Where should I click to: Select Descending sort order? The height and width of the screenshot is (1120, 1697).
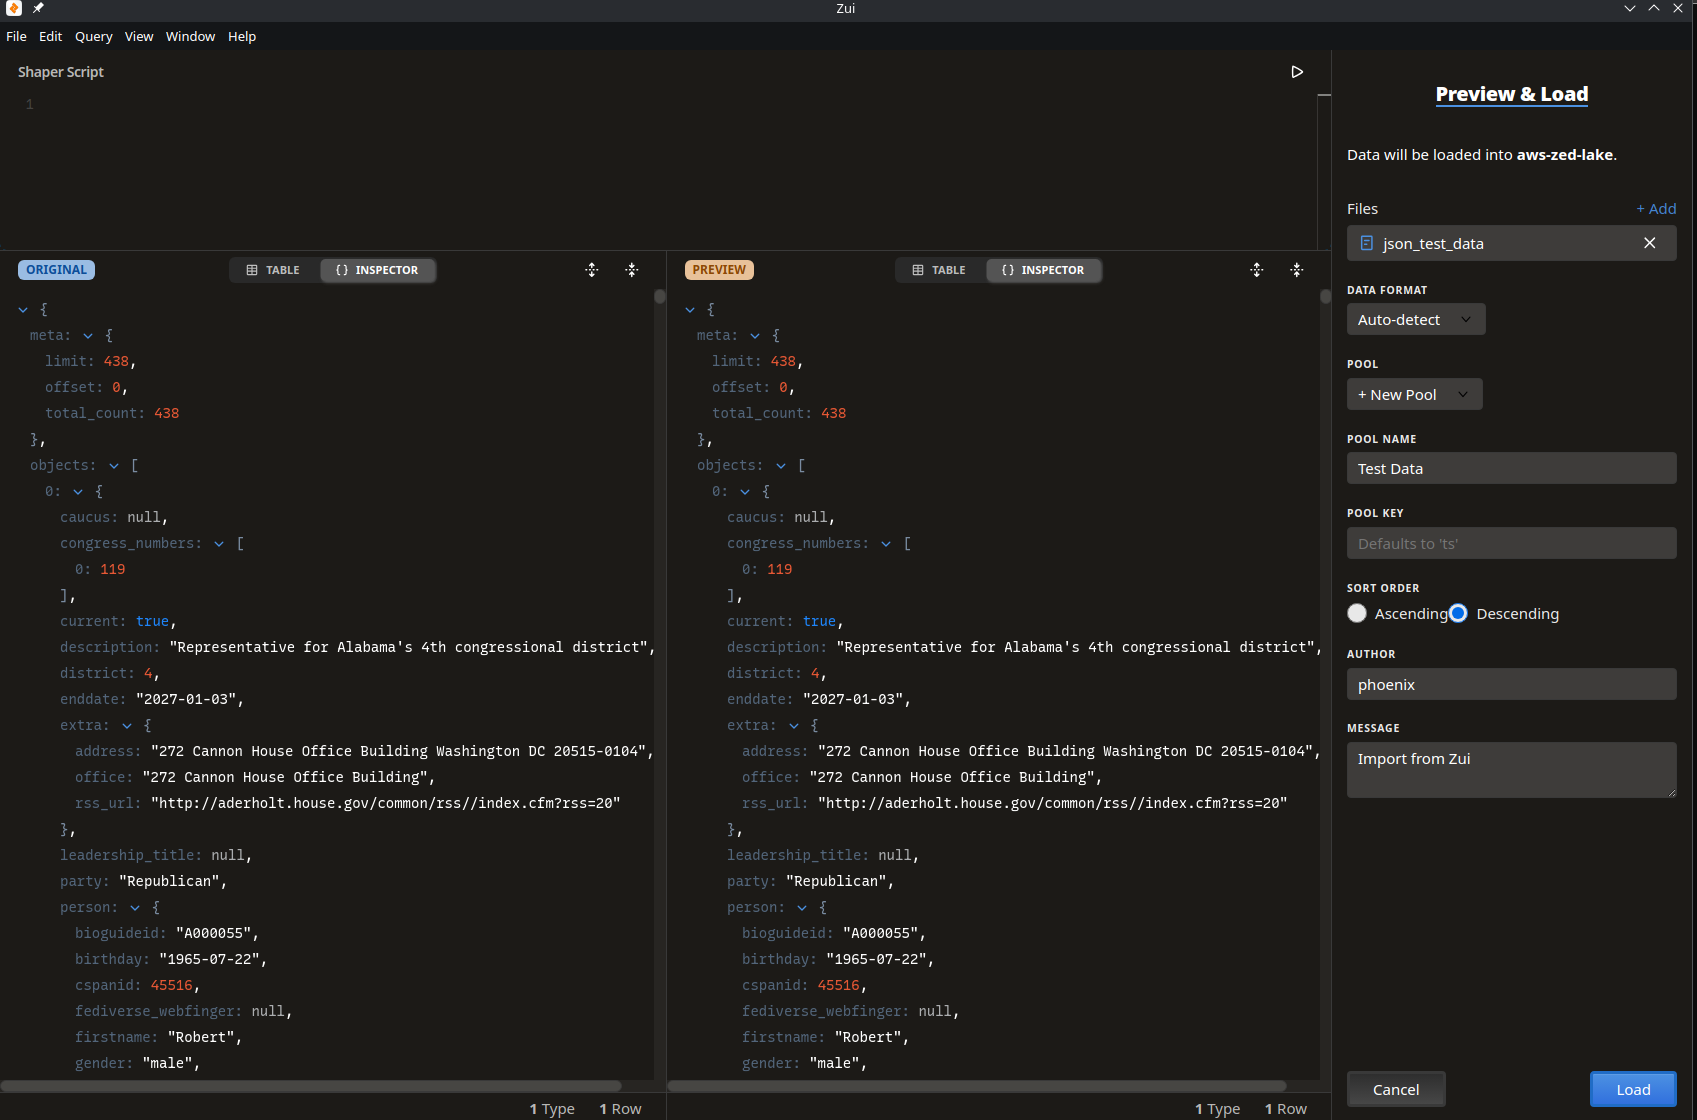pos(1458,614)
